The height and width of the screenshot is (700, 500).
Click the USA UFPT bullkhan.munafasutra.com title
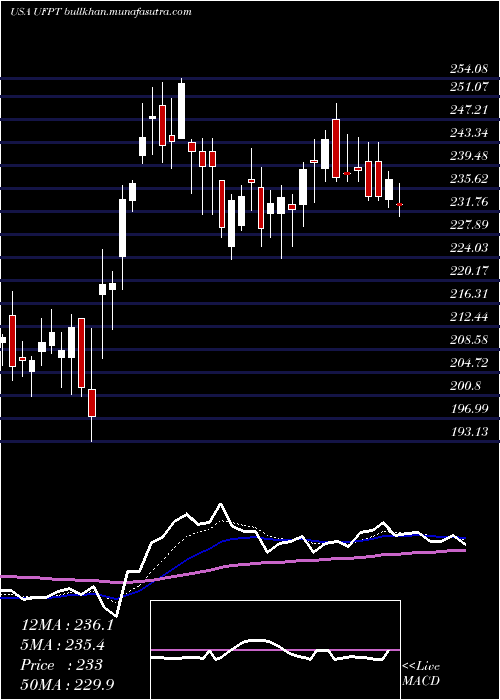click(100, 12)
